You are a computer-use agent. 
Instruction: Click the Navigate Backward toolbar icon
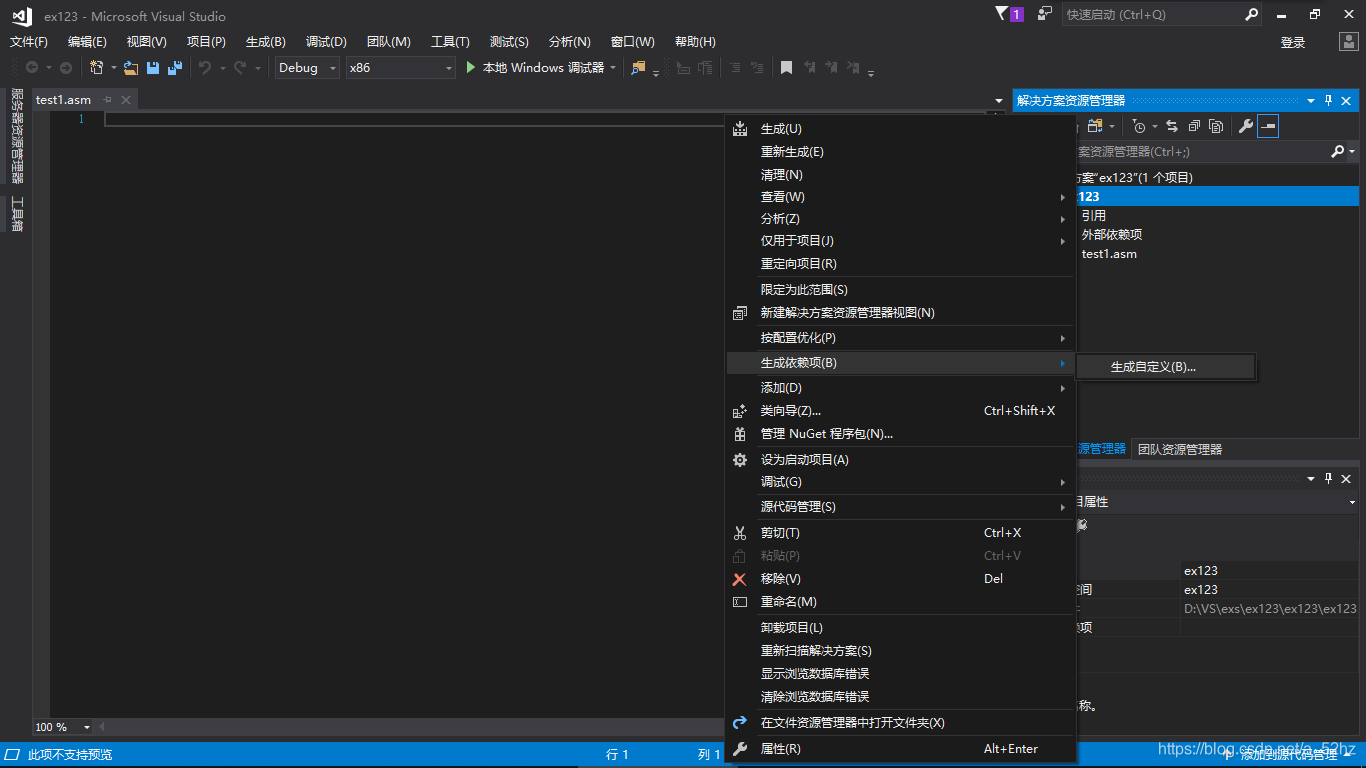32,68
